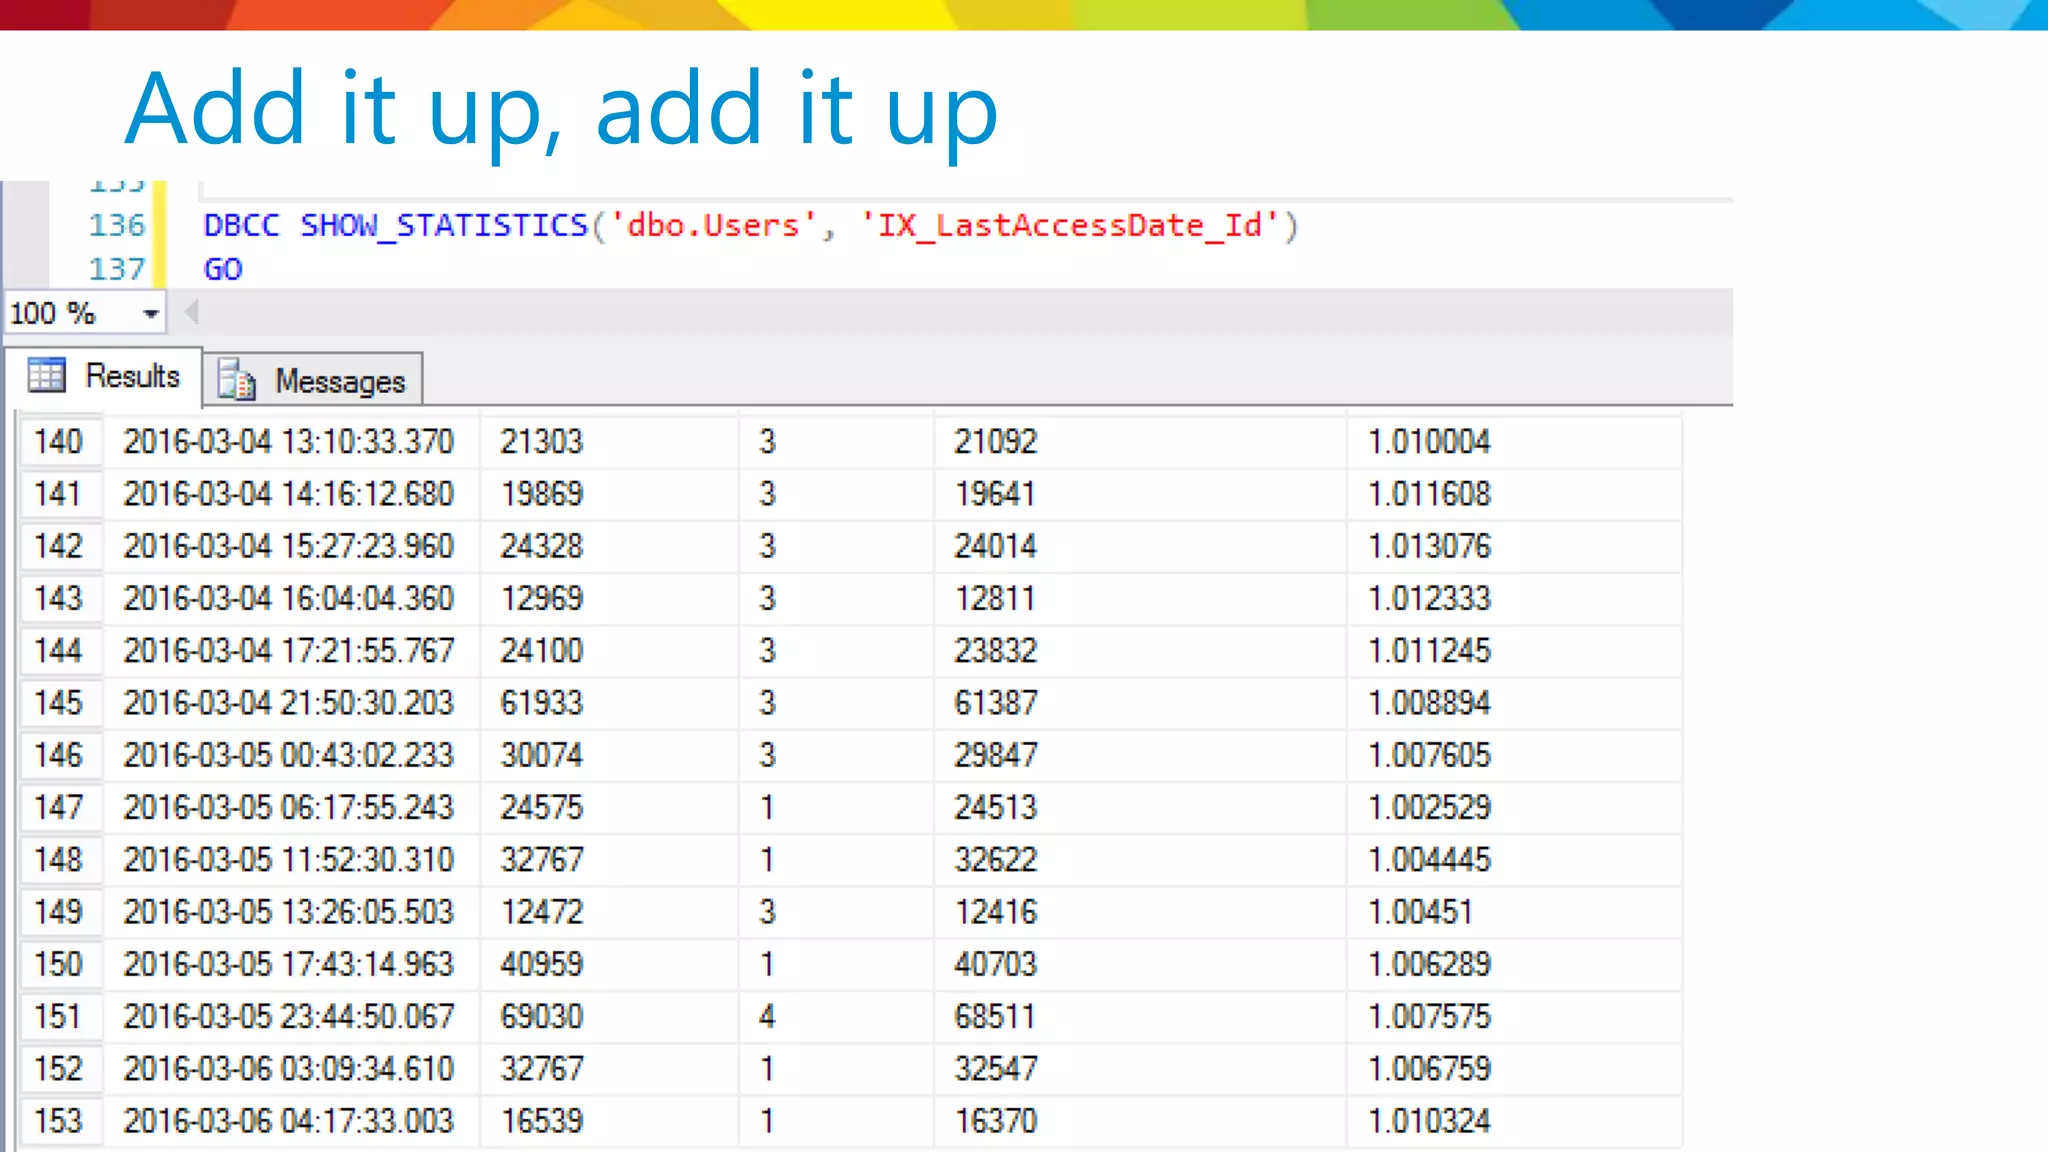Click cell 2016-03-05 23:44:50.067
2048x1152 pixels.
click(288, 1017)
